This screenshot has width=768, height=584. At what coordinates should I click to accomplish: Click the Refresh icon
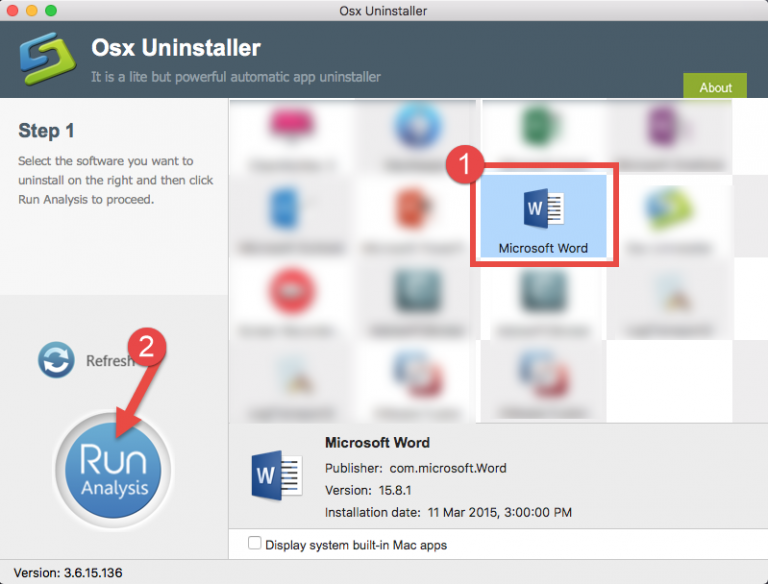[56, 360]
